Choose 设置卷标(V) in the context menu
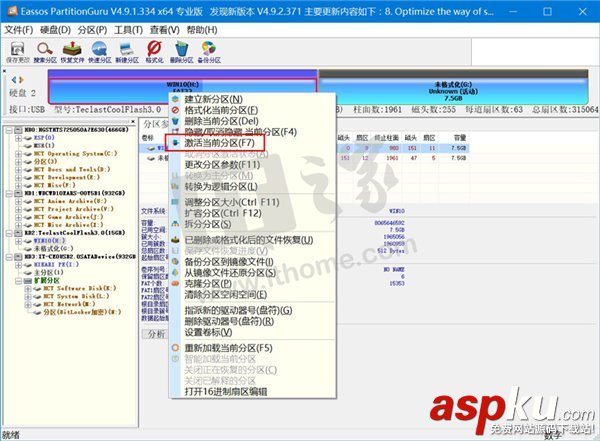The height and width of the screenshot is (441, 600). [x=252, y=332]
